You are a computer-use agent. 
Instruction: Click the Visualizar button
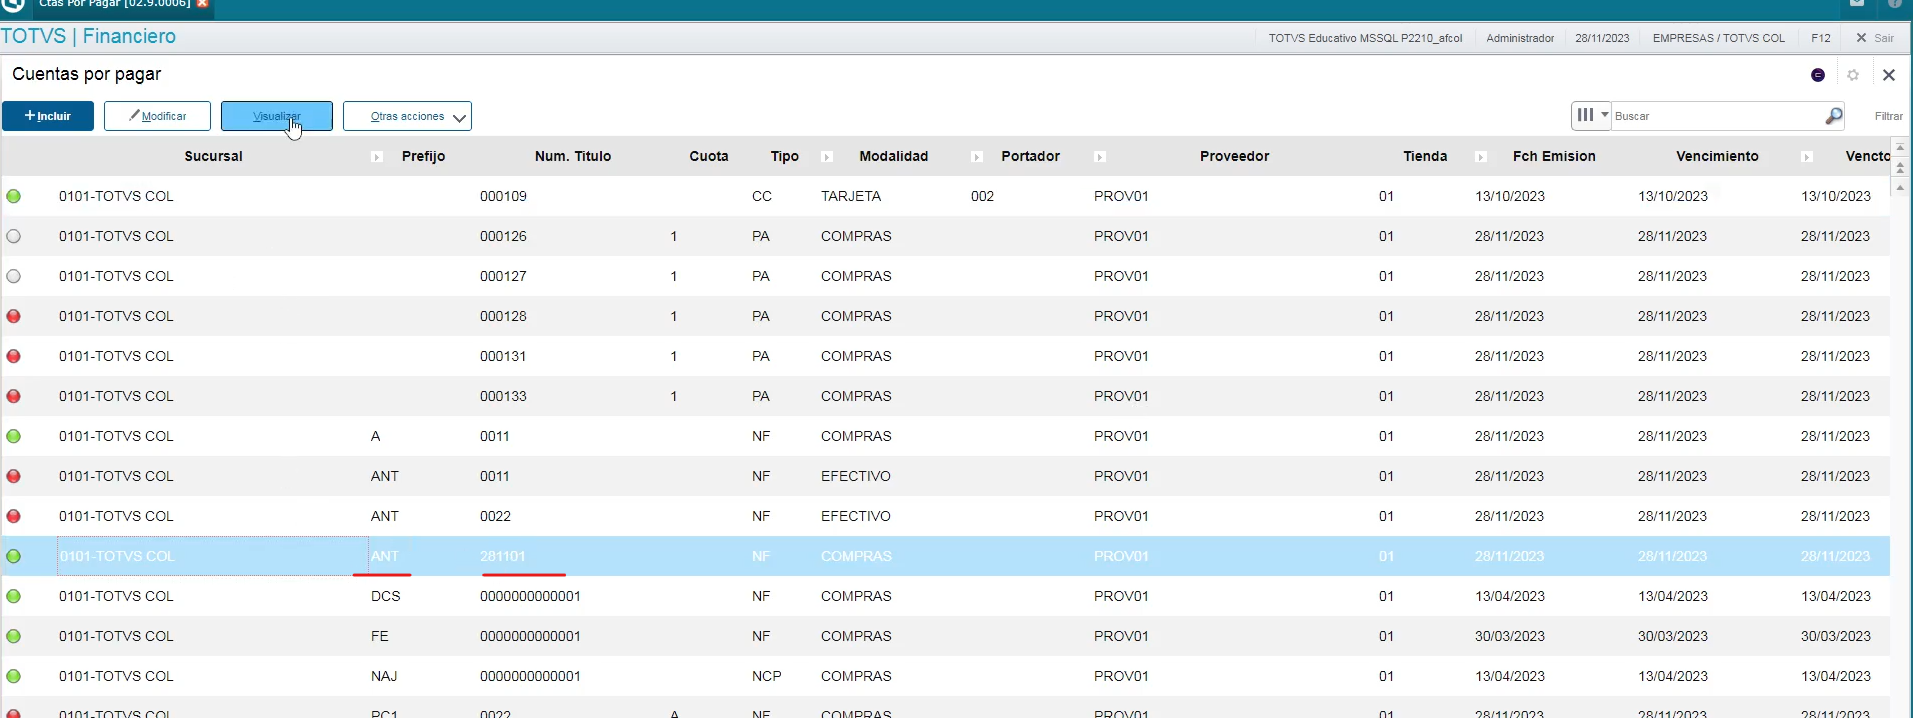tap(277, 116)
